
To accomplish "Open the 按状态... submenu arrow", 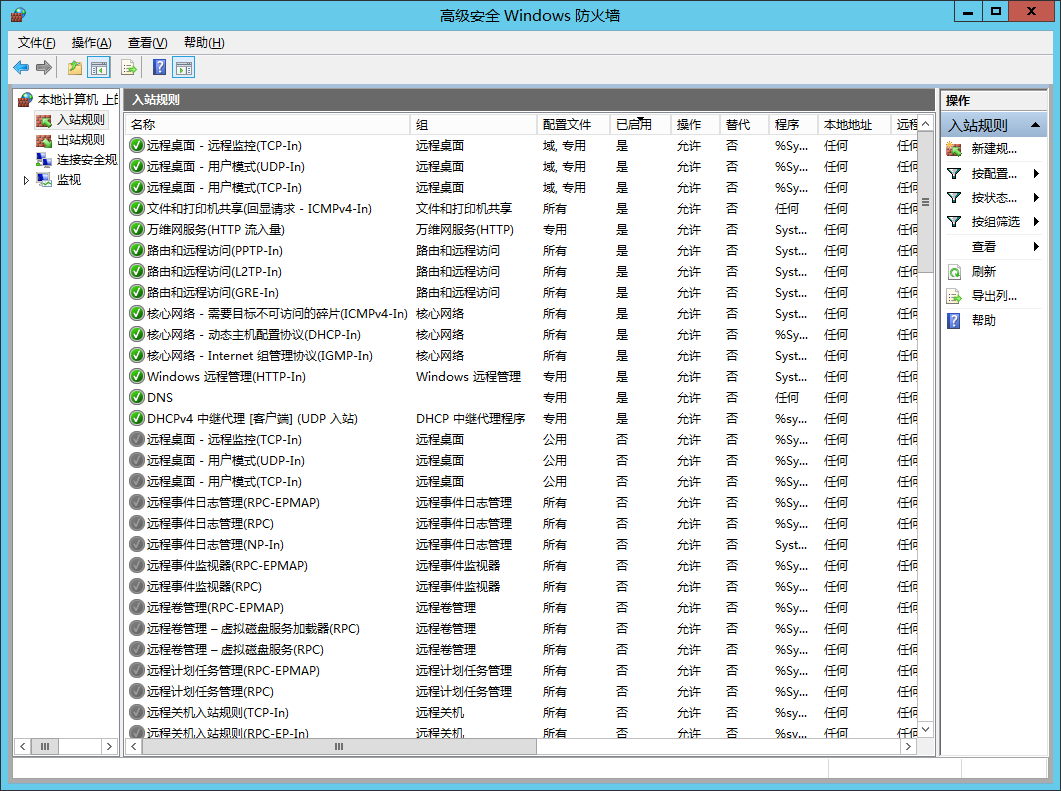I will 1036,198.
